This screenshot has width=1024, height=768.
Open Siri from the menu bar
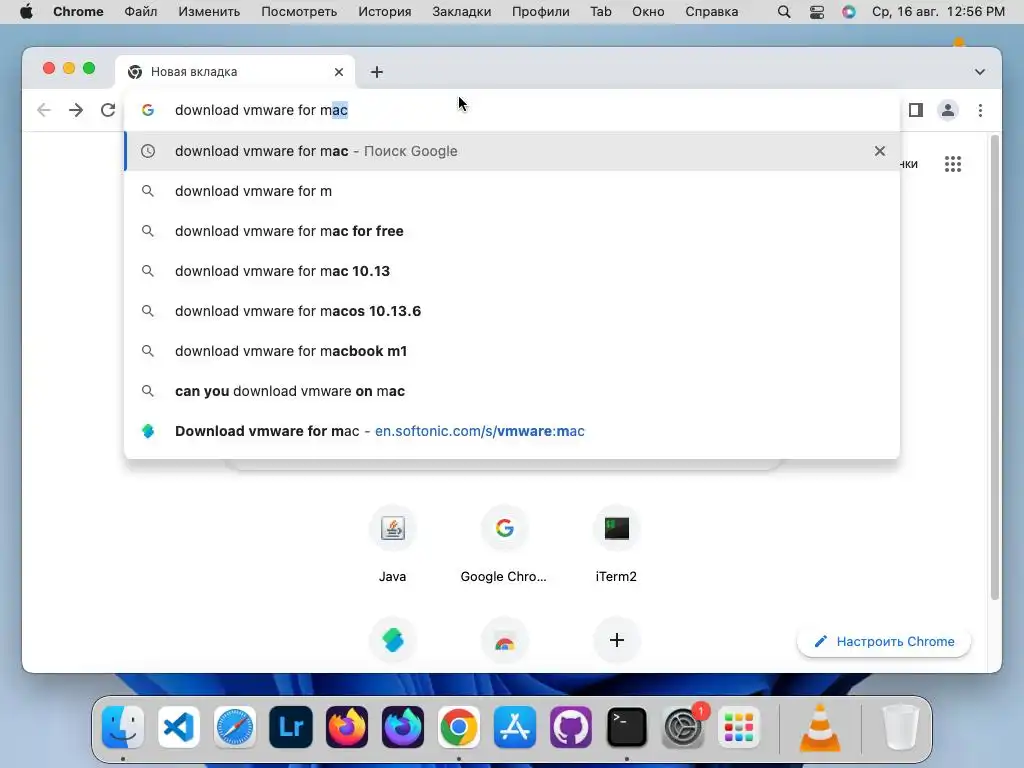coord(848,12)
